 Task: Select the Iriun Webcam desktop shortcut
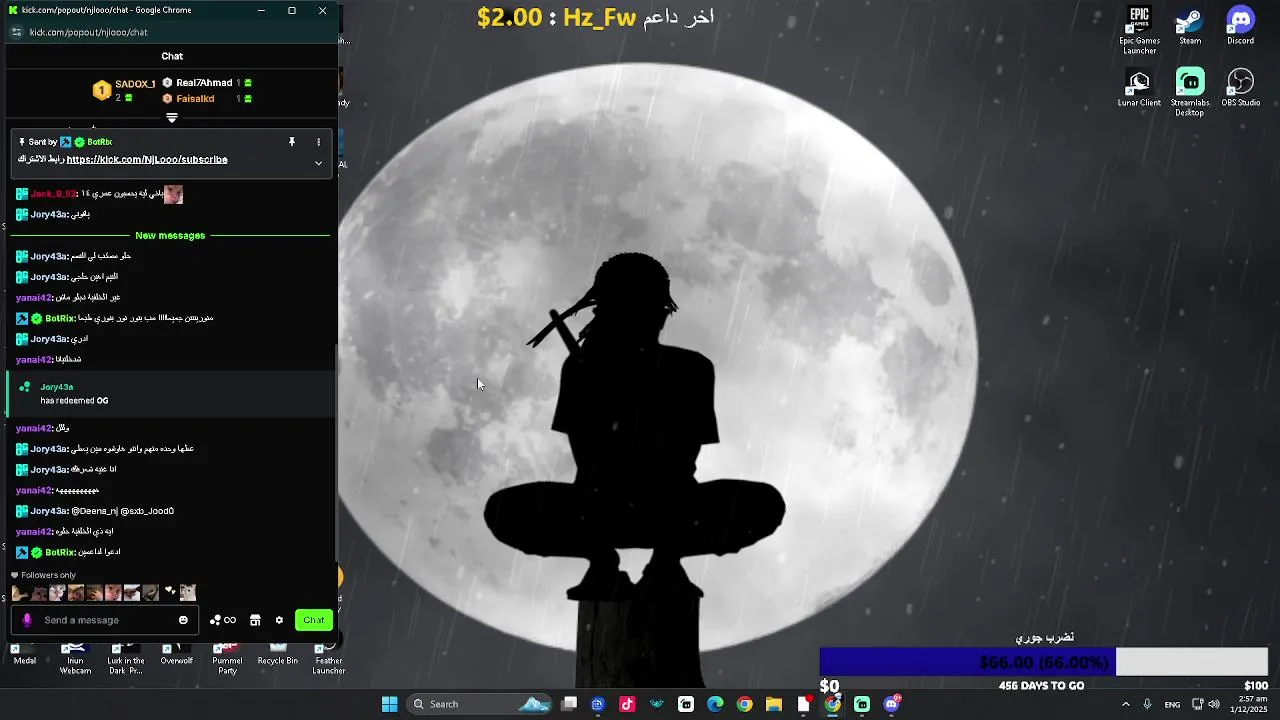point(75,660)
